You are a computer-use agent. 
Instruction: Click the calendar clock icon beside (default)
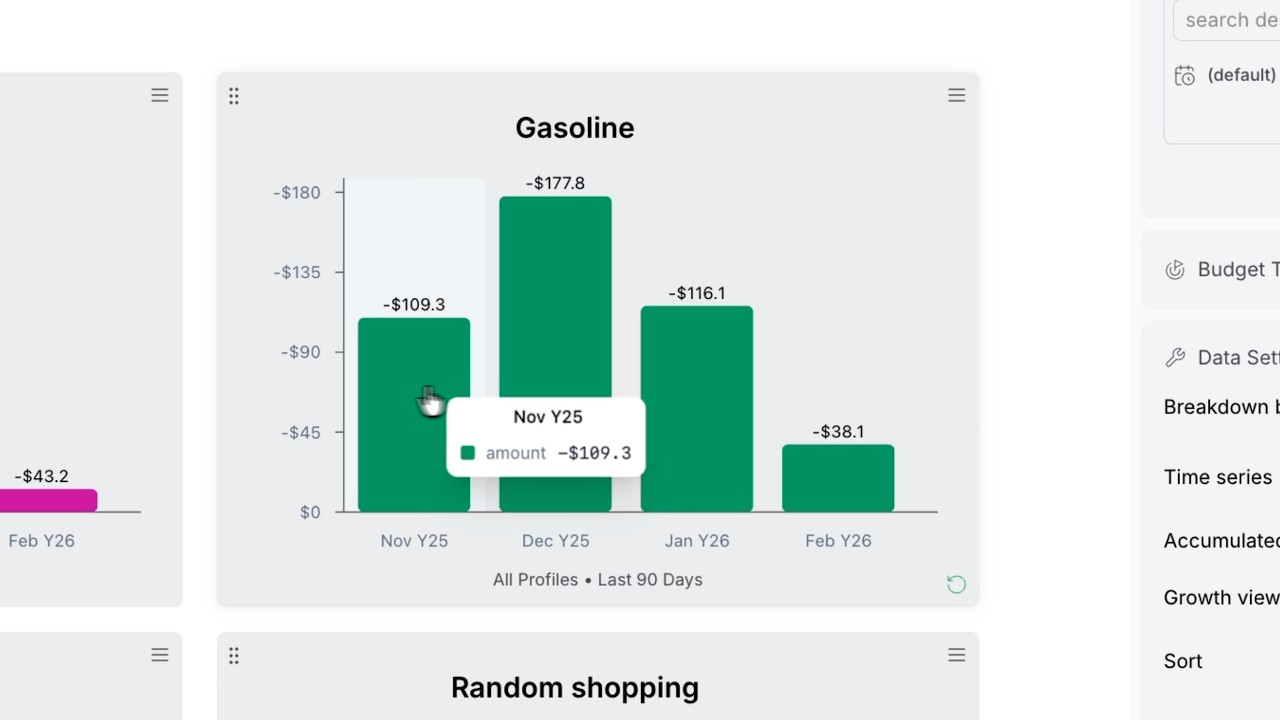(1185, 75)
